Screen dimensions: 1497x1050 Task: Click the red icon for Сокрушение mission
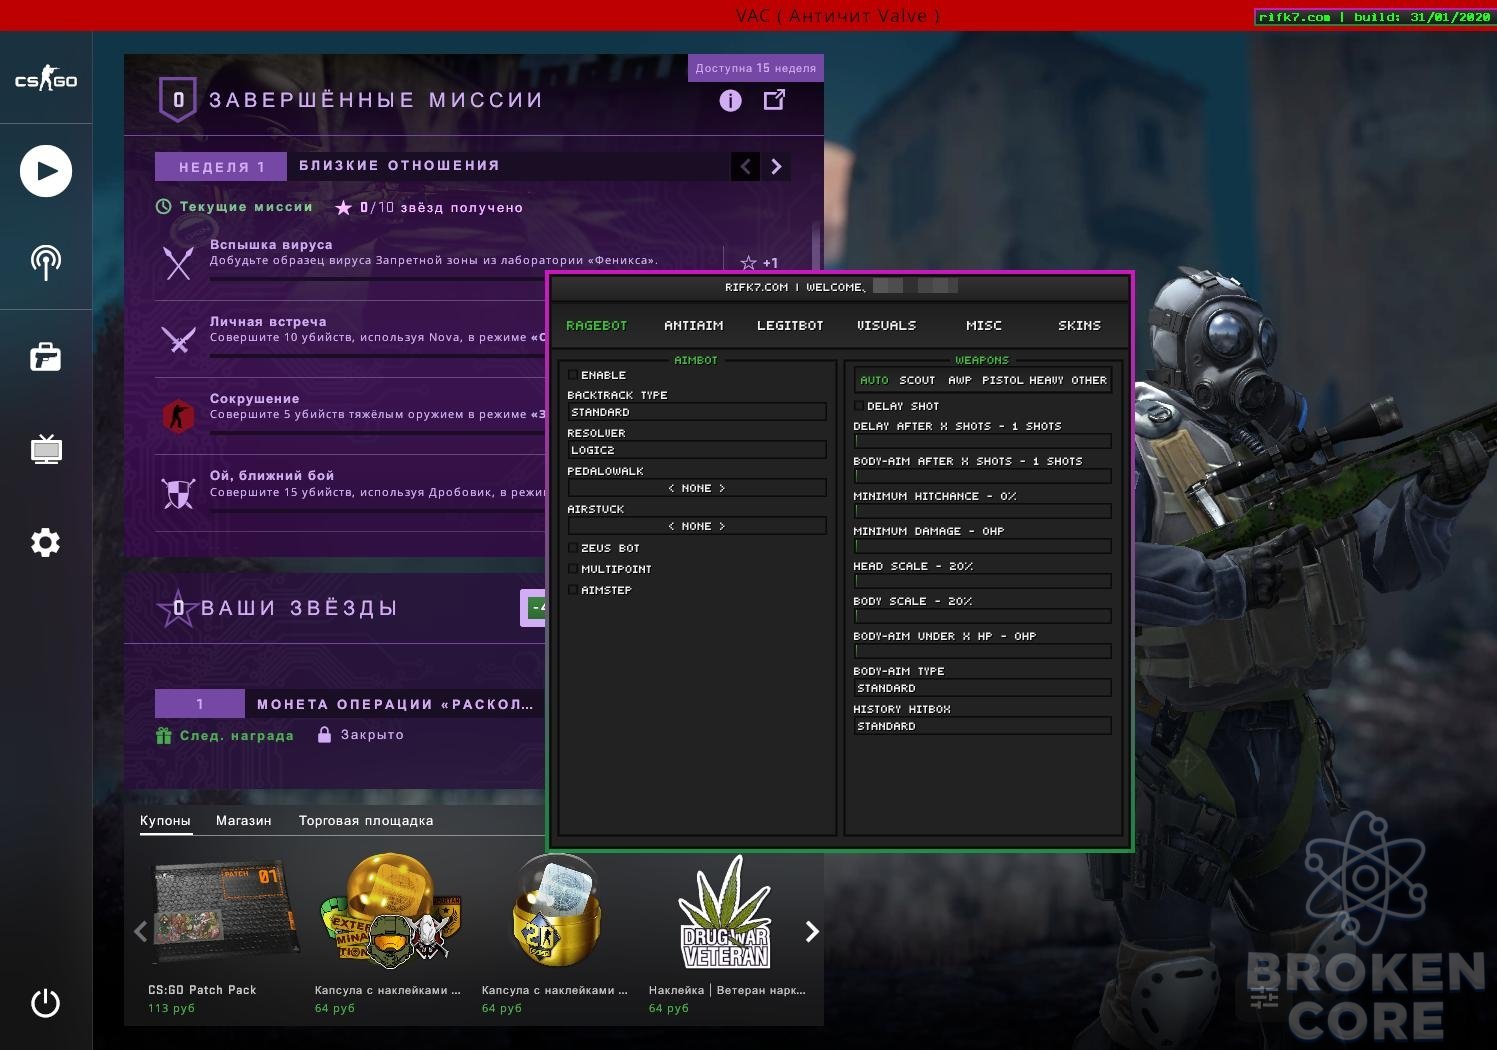[179, 416]
